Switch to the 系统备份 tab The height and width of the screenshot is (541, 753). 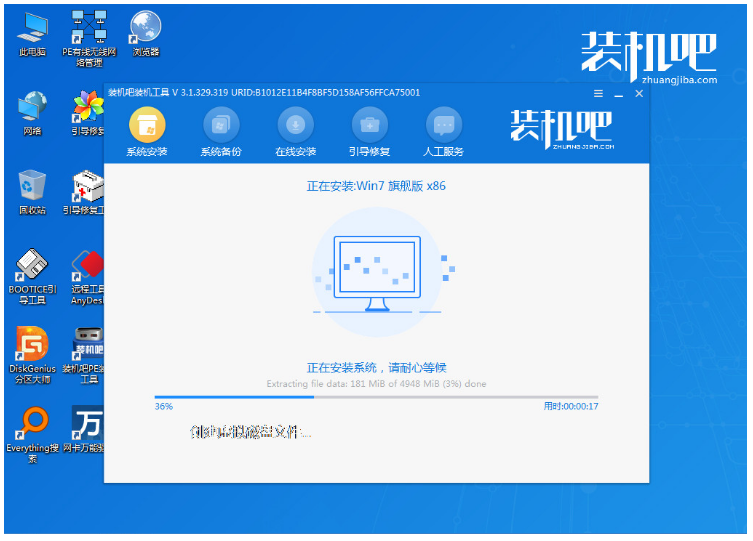pos(221,132)
